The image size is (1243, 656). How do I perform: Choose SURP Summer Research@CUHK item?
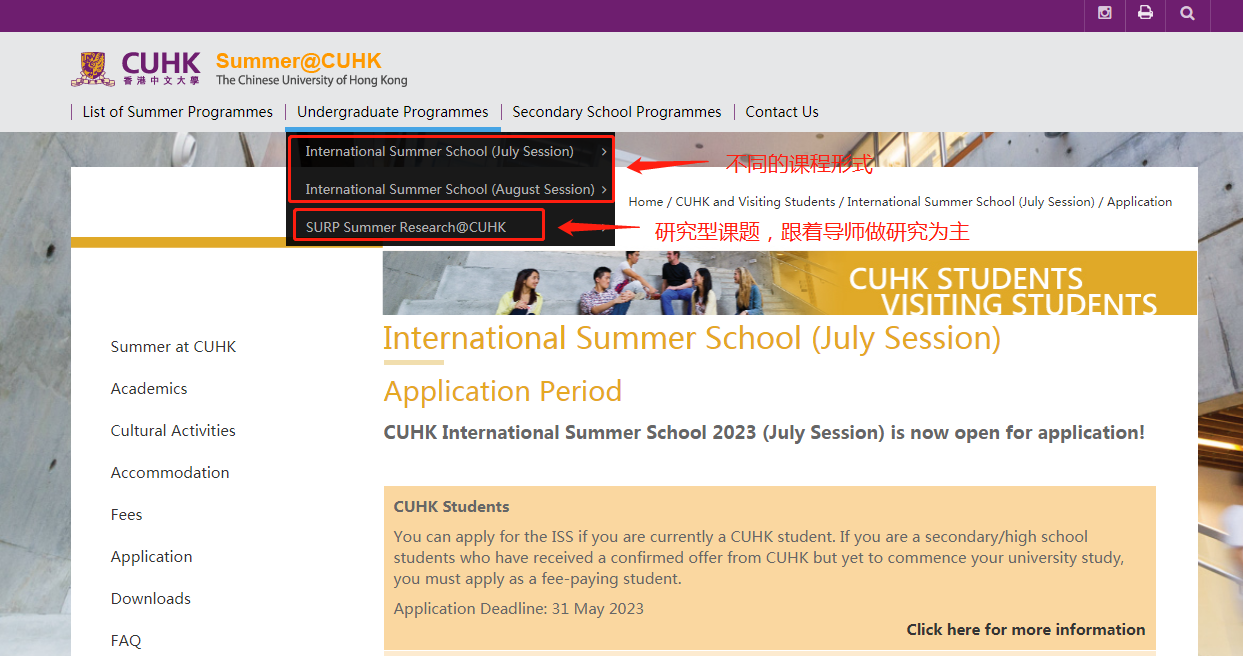point(406,227)
